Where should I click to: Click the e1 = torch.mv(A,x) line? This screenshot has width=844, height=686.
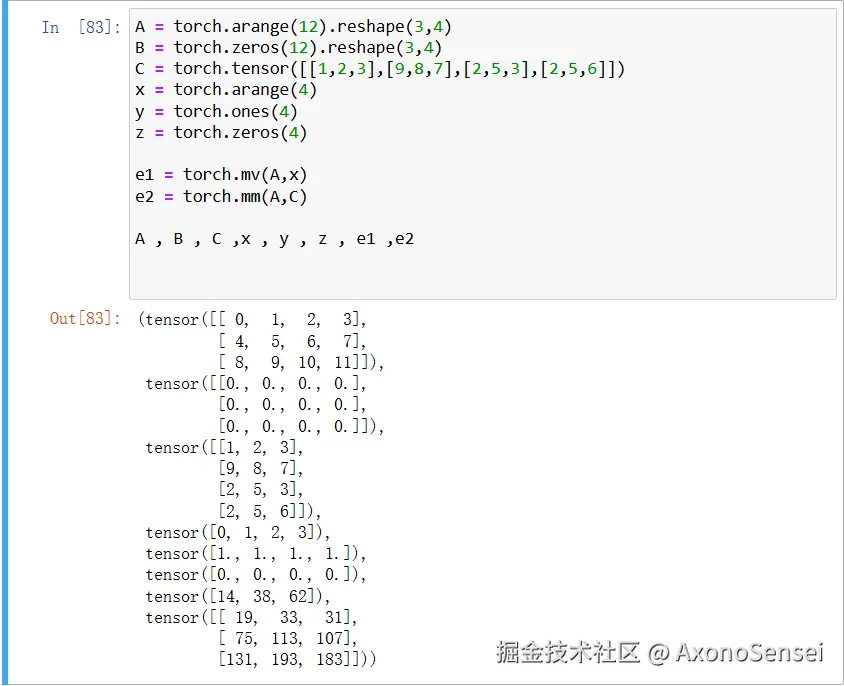[x=221, y=175]
